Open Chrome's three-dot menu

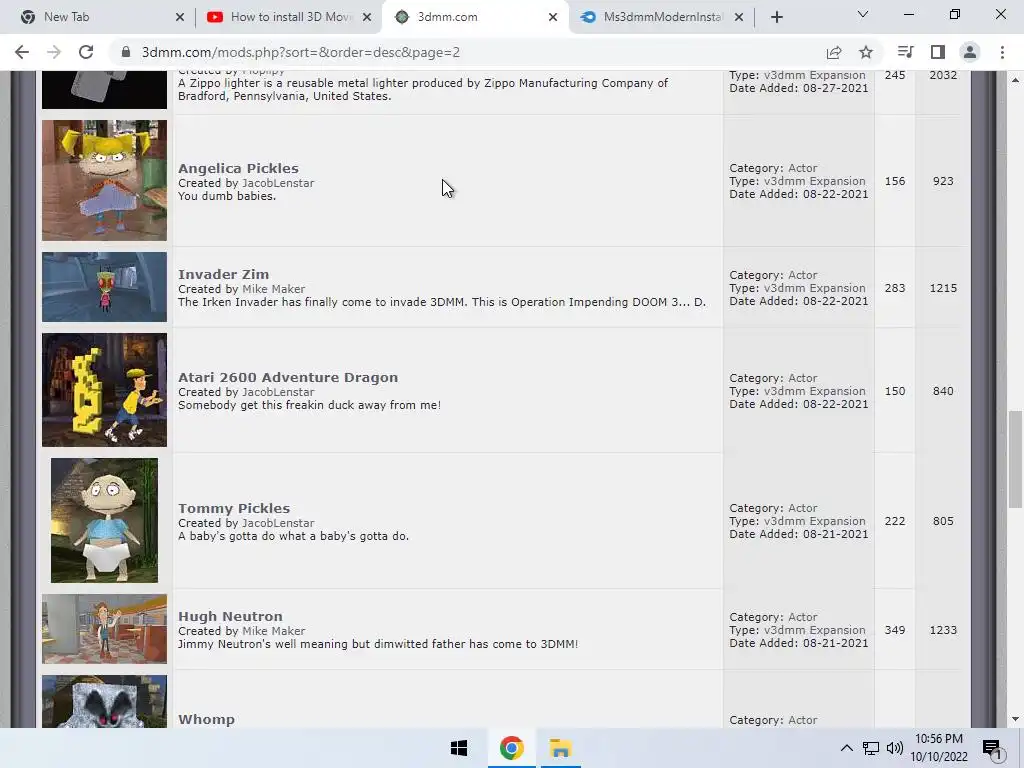pyautogui.click(x=1002, y=52)
